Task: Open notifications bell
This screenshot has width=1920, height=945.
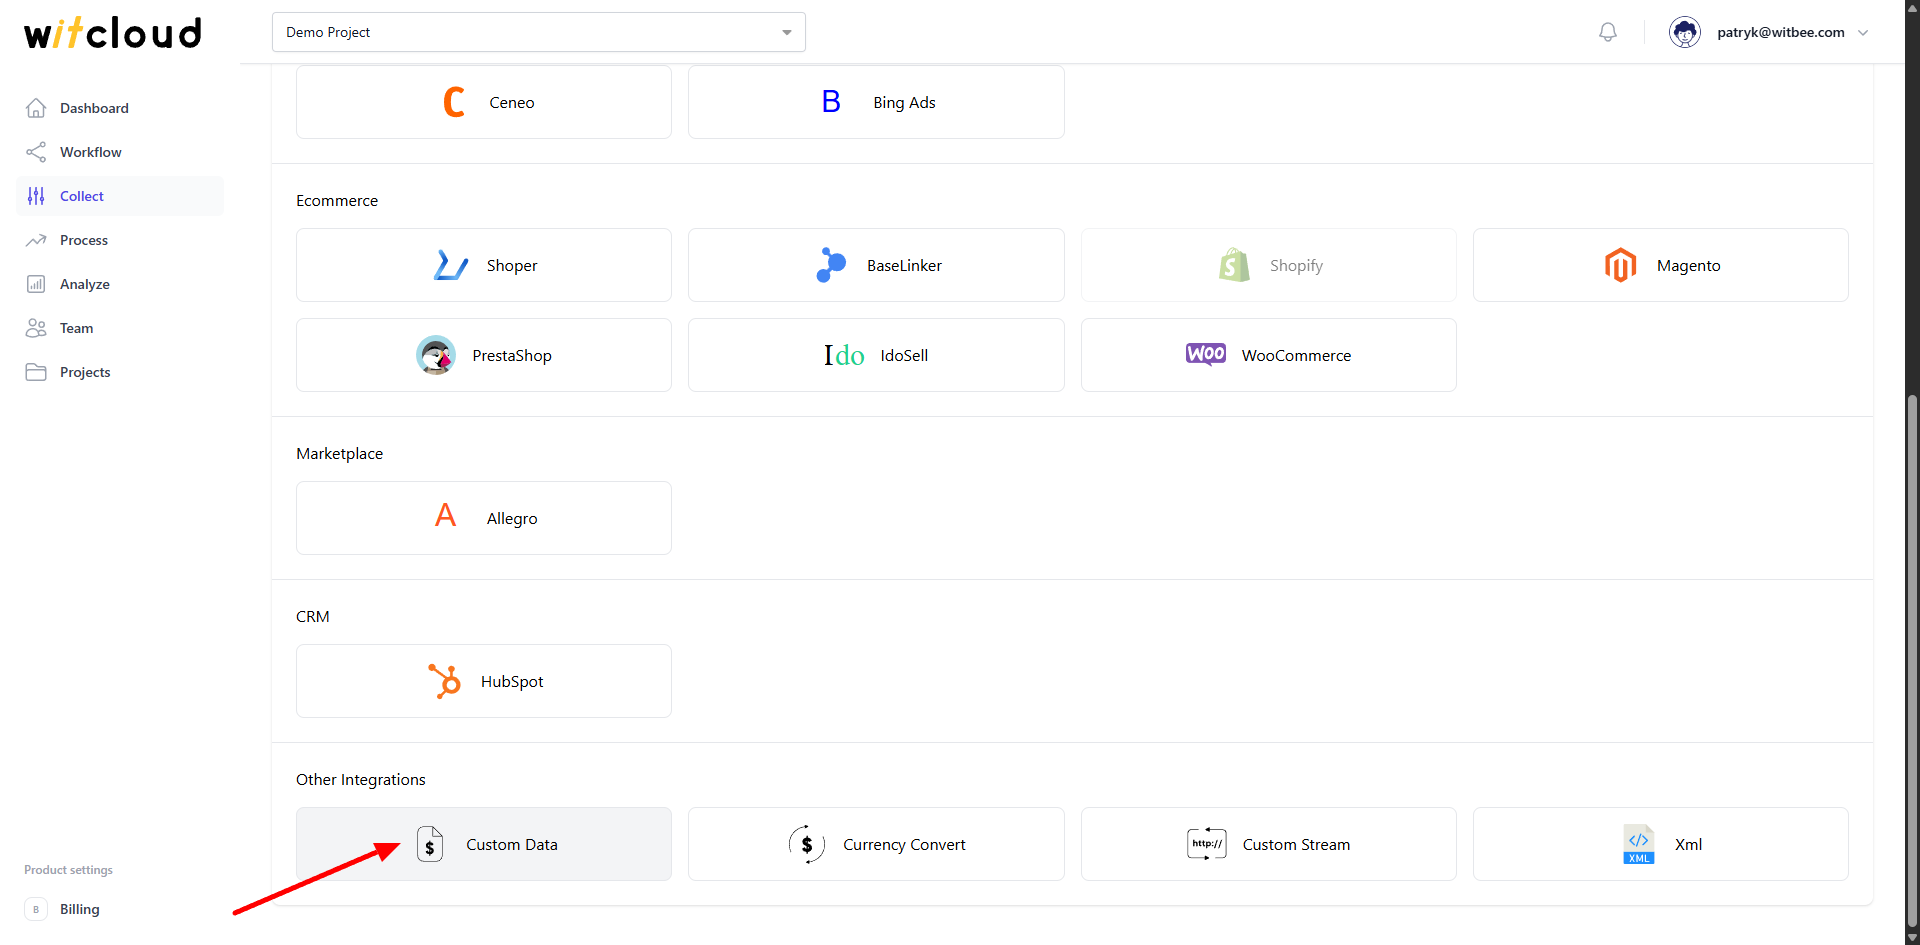Action: pos(1608,32)
